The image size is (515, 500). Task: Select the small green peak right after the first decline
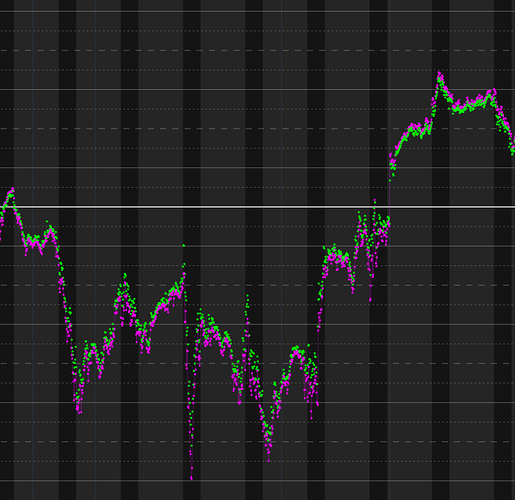click(47, 221)
